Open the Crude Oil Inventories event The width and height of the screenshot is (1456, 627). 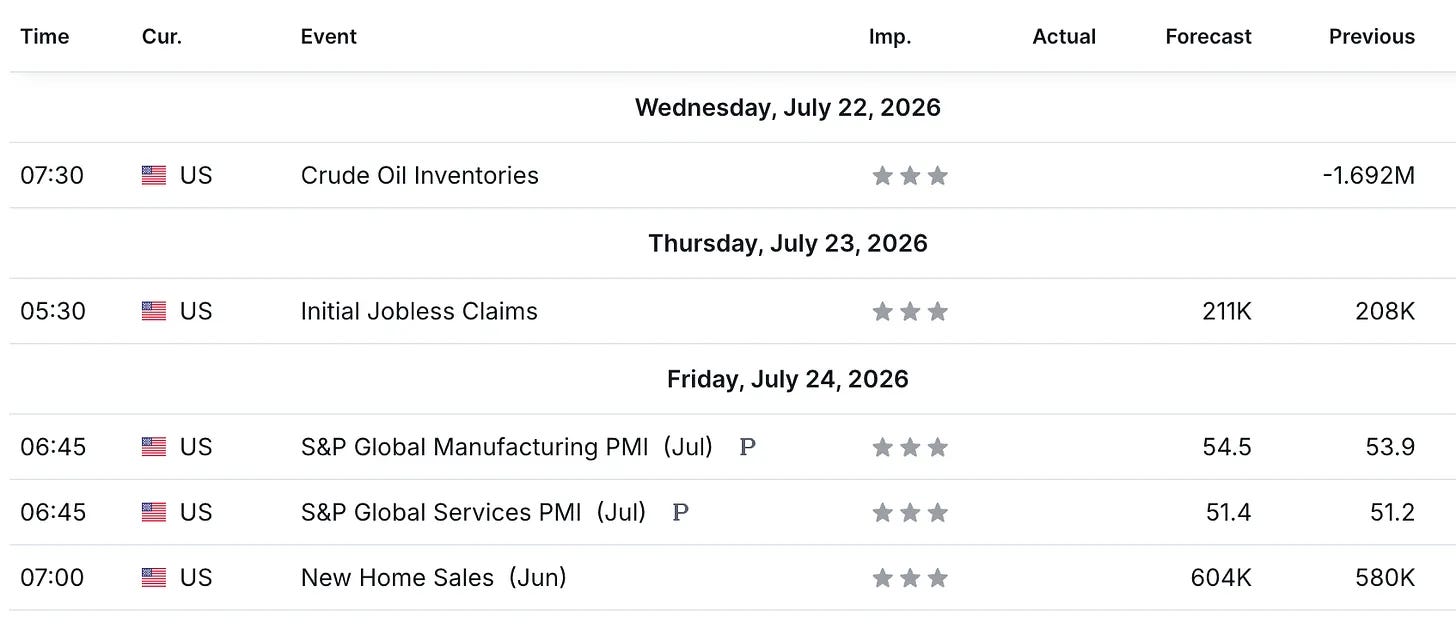pyautogui.click(x=419, y=176)
